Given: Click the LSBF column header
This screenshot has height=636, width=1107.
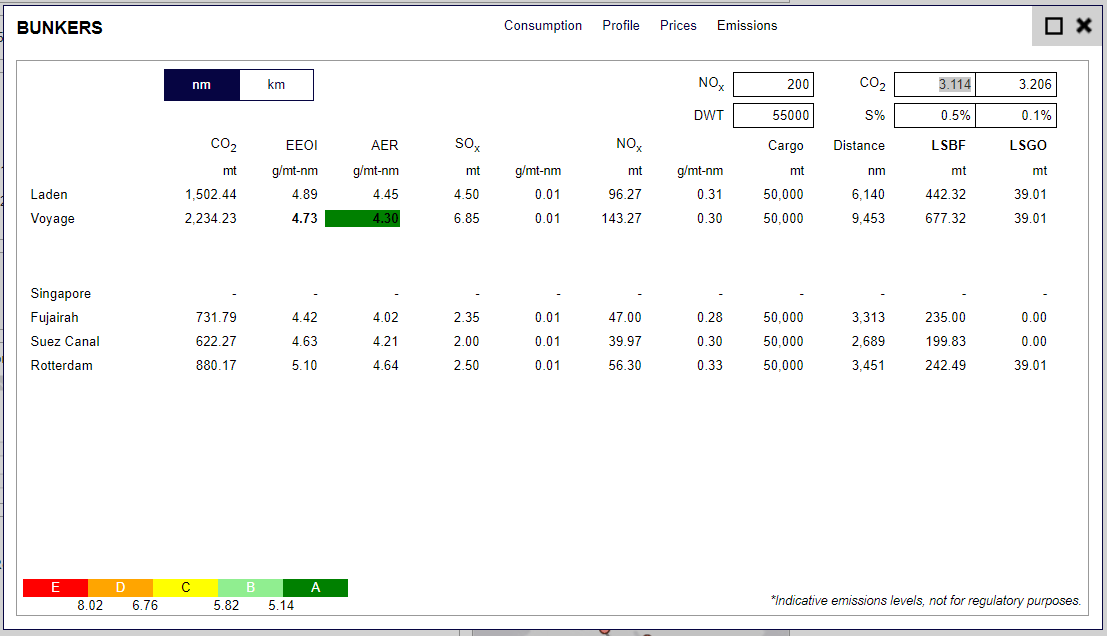Looking at the screenshot, I should (949, 146).
